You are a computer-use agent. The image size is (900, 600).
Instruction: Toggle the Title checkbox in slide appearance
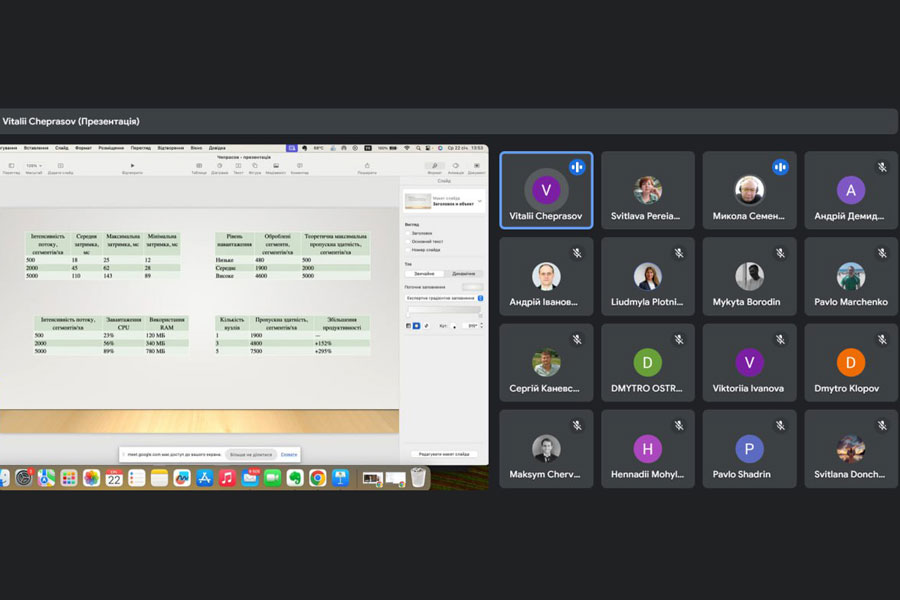(x=409, y=233)
